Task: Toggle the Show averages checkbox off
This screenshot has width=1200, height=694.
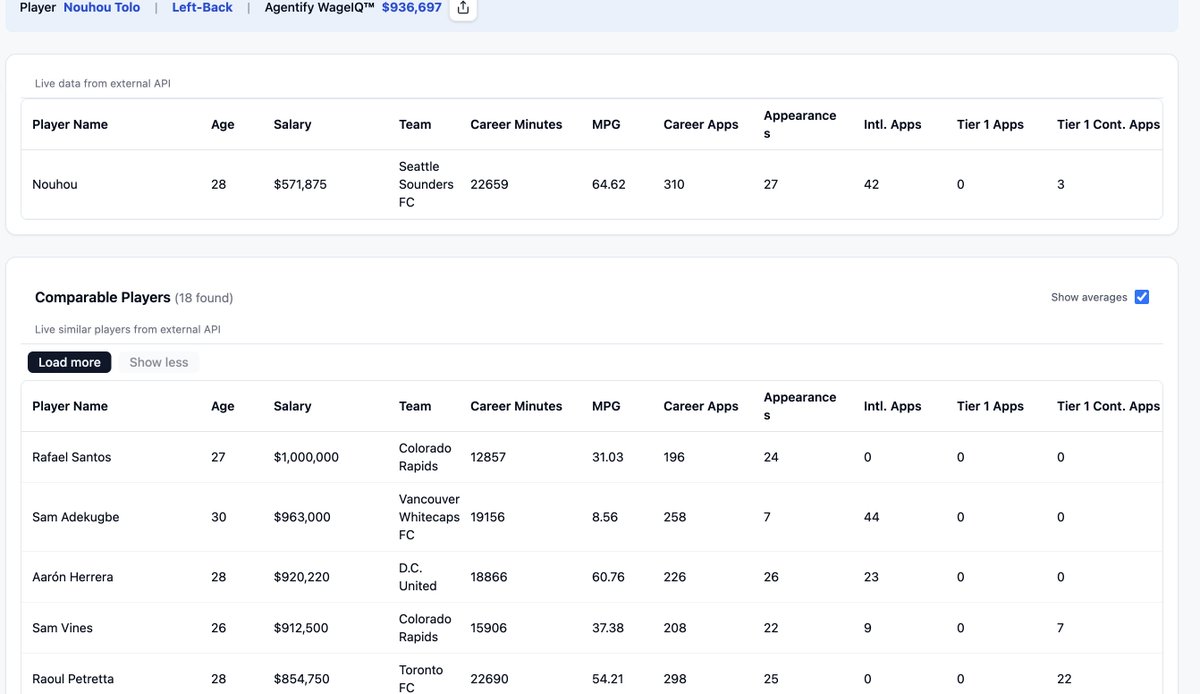Action: point(1142,296)
